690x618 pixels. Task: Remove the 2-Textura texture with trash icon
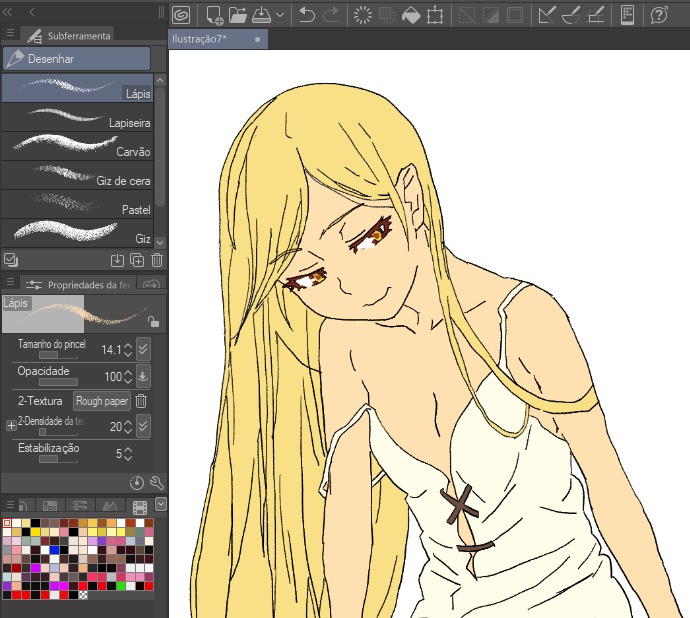141,401
